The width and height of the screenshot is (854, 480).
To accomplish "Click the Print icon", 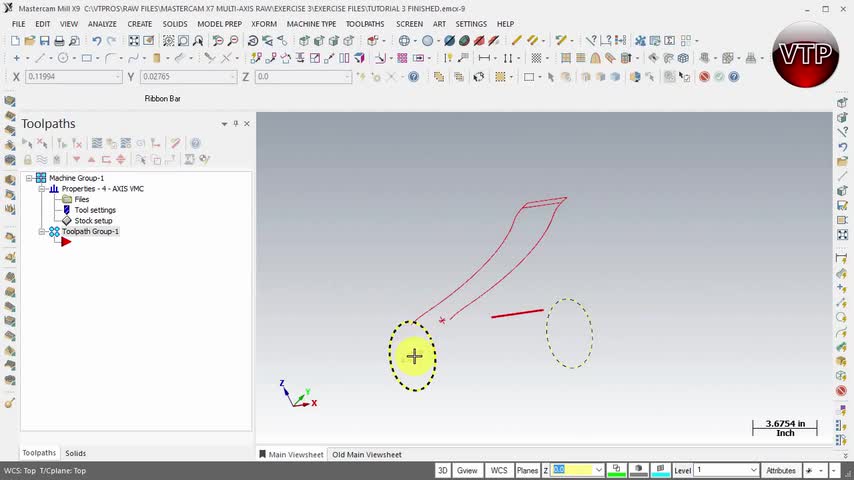I will [x=59, y=41].
